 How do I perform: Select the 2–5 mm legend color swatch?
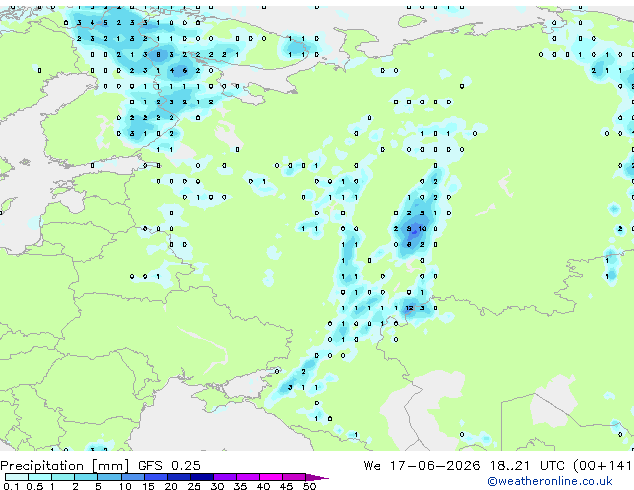[86, 477]
